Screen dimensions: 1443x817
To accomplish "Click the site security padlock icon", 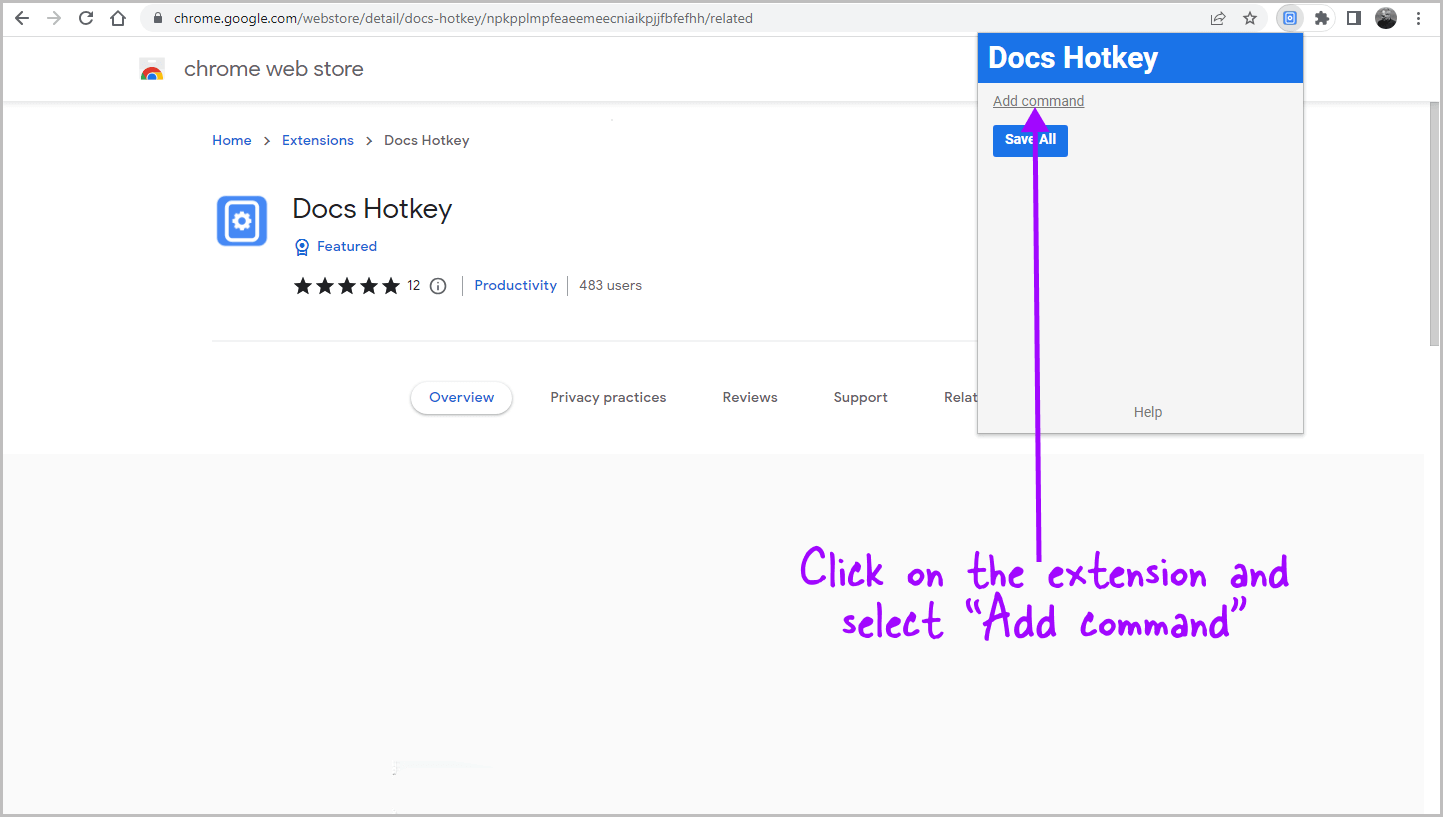I will [x=156, y=17].
